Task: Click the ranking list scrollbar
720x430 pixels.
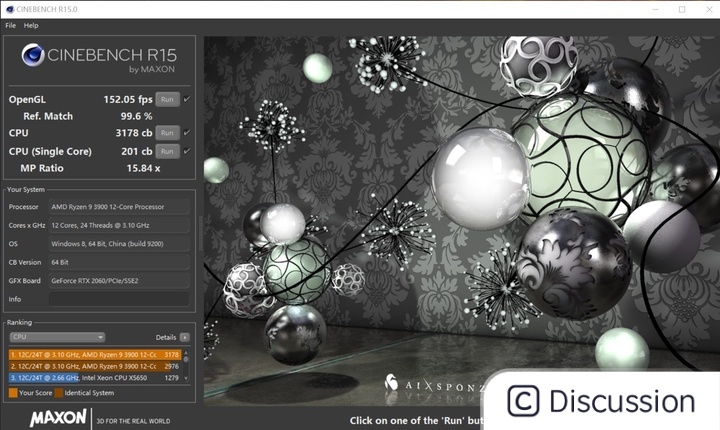Action: point(186,366)
